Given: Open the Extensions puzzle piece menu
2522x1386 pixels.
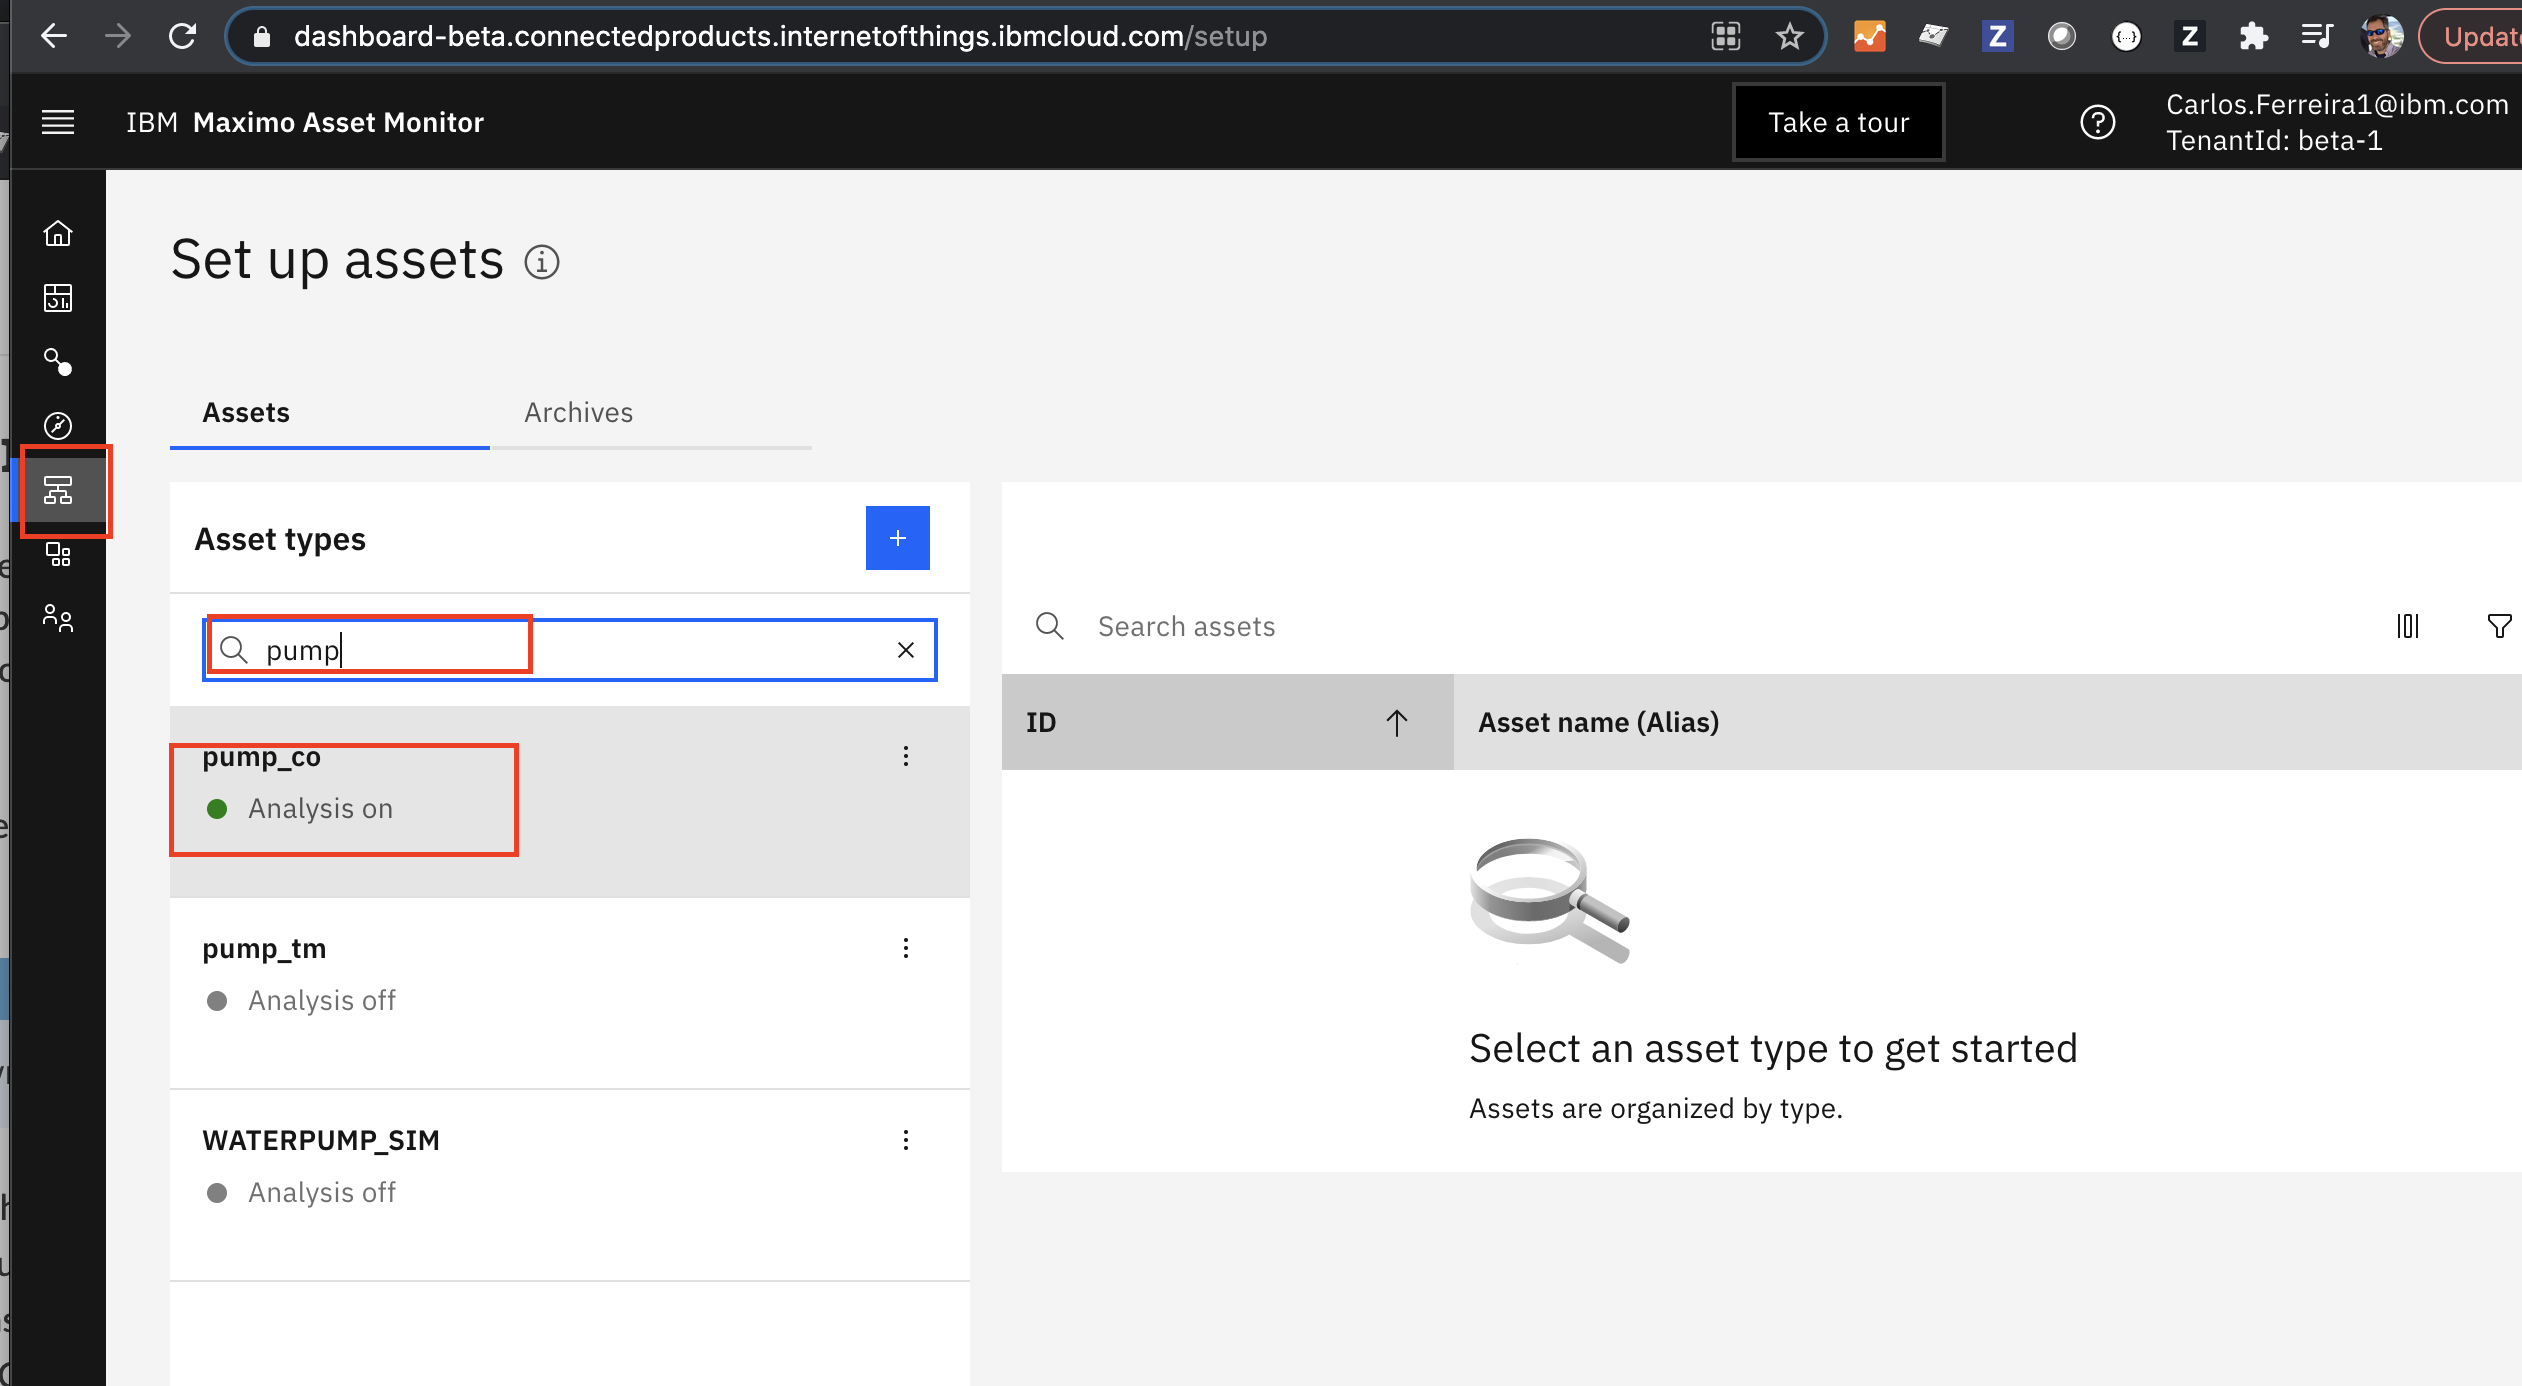Looking at the screenshot, I should pyautogui.click(x=2253, y=36).
